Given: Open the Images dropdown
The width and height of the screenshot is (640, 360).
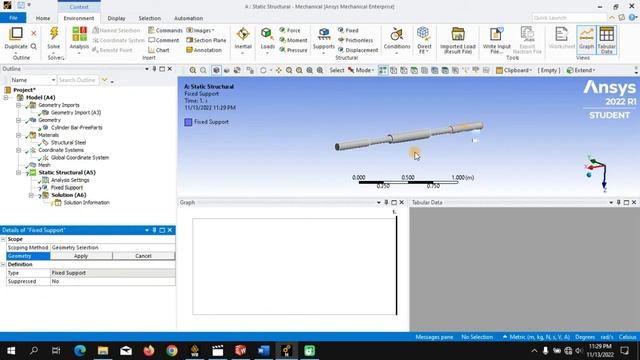Looking at the screenshot, I should 200,30.
